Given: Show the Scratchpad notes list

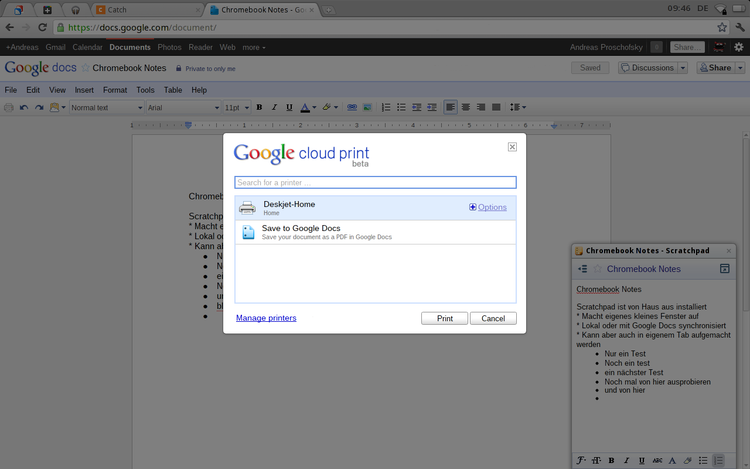Looking at the screenshot, I should (x=582, y=269).
